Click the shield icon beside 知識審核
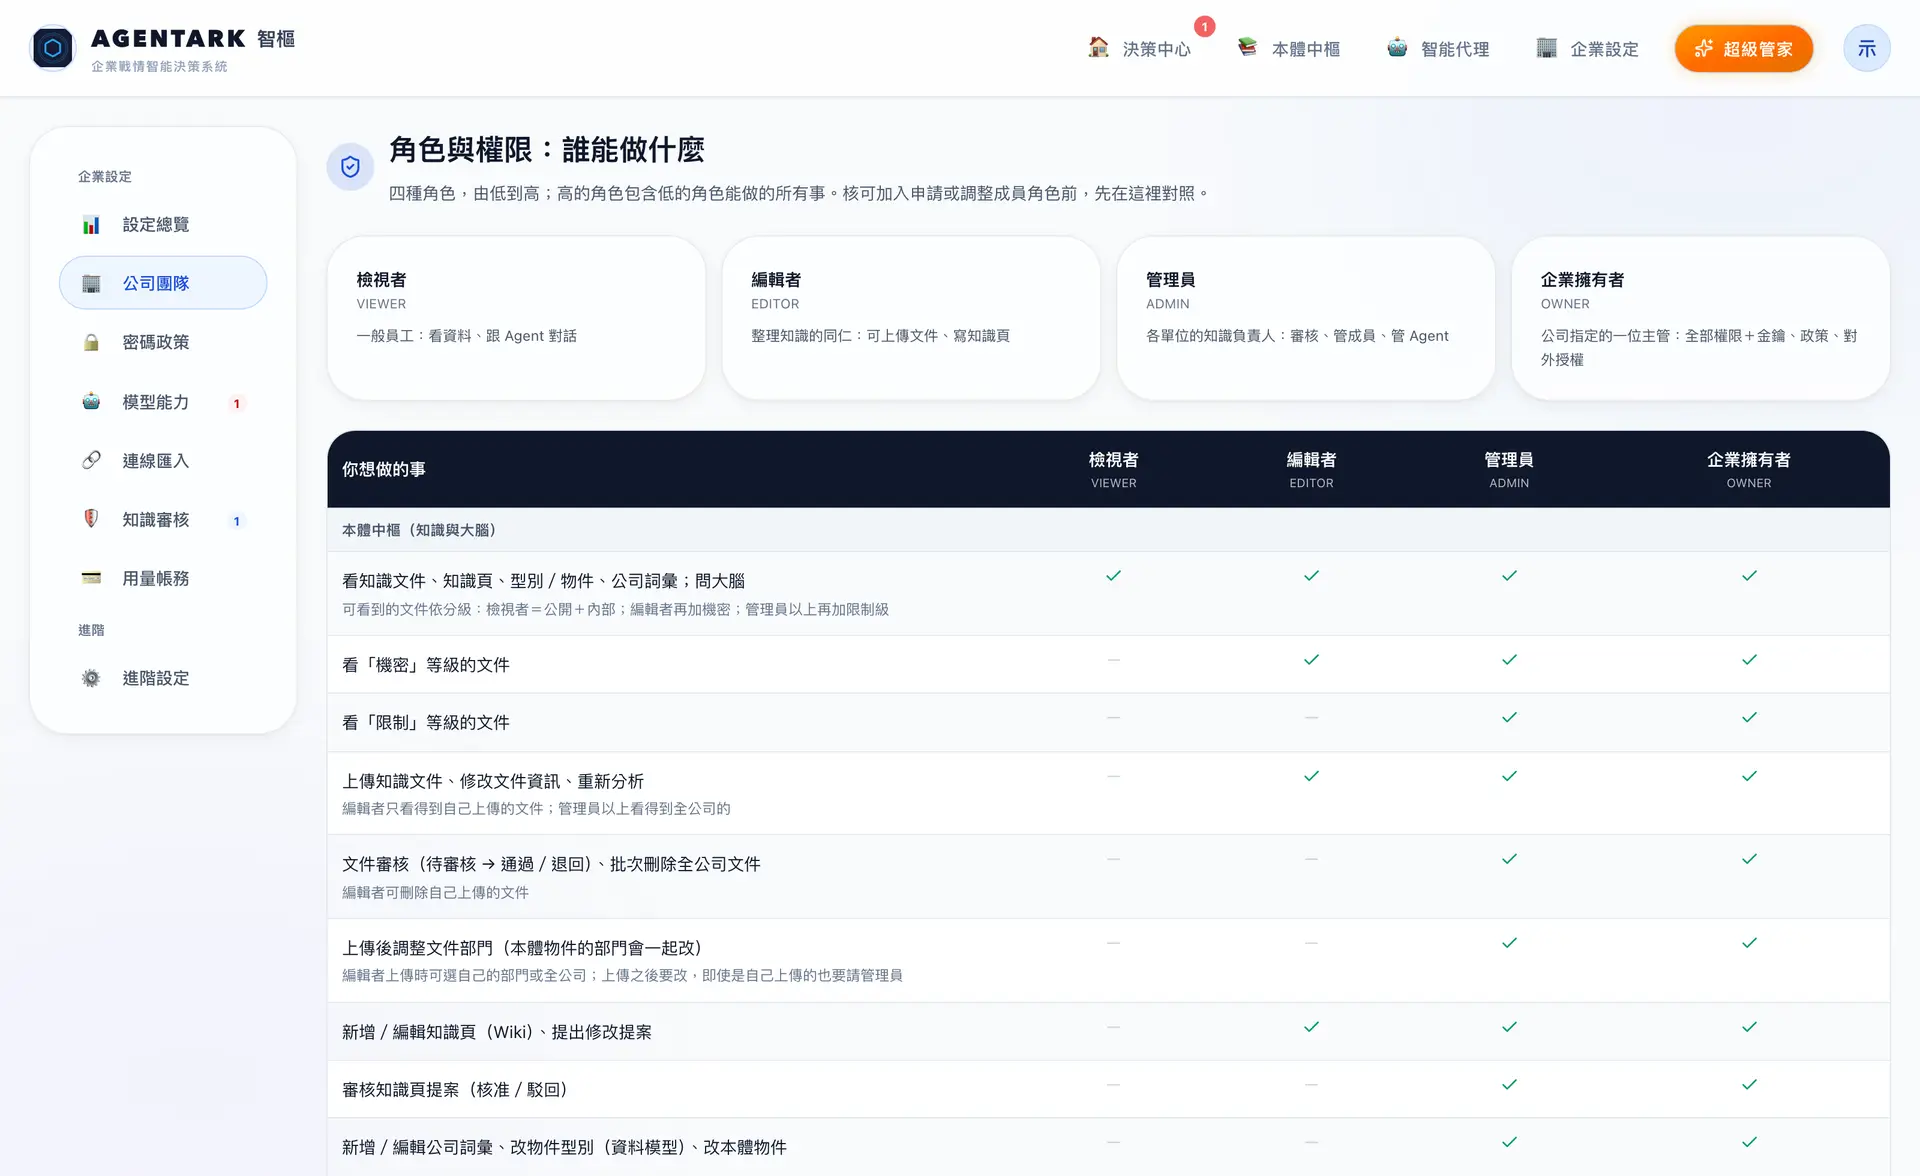This screenshot has width=1920, height=1176. (x=91, y=519)
